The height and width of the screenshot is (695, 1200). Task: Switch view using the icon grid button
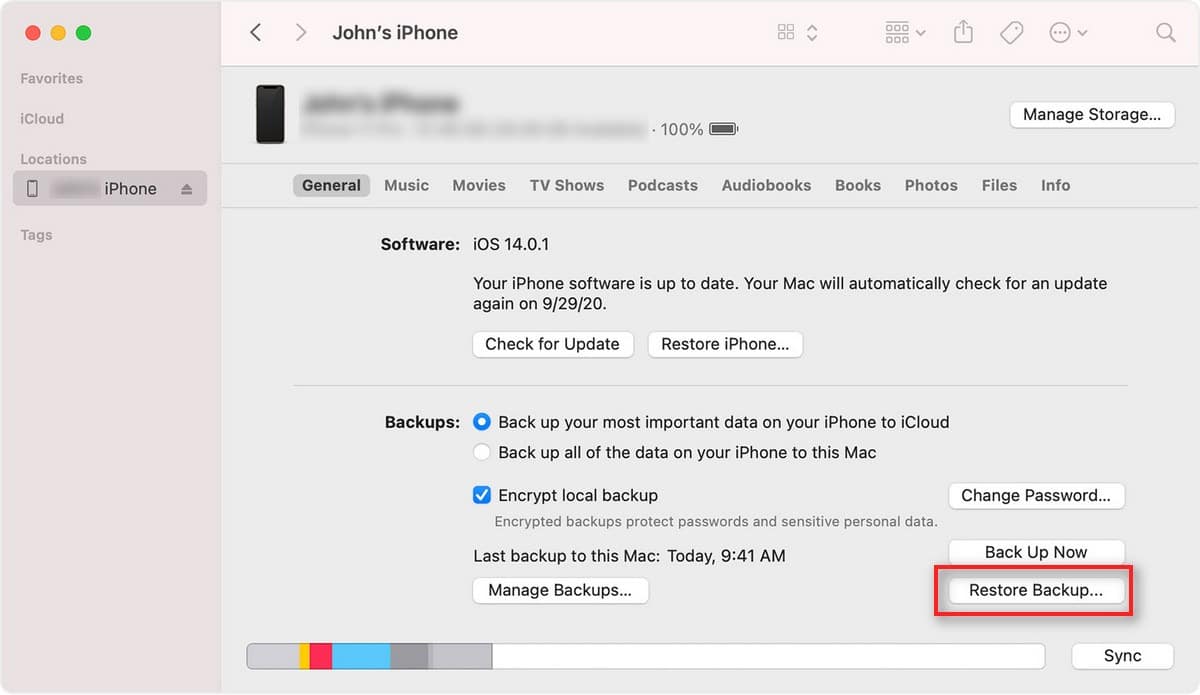[x=786, y=32]
